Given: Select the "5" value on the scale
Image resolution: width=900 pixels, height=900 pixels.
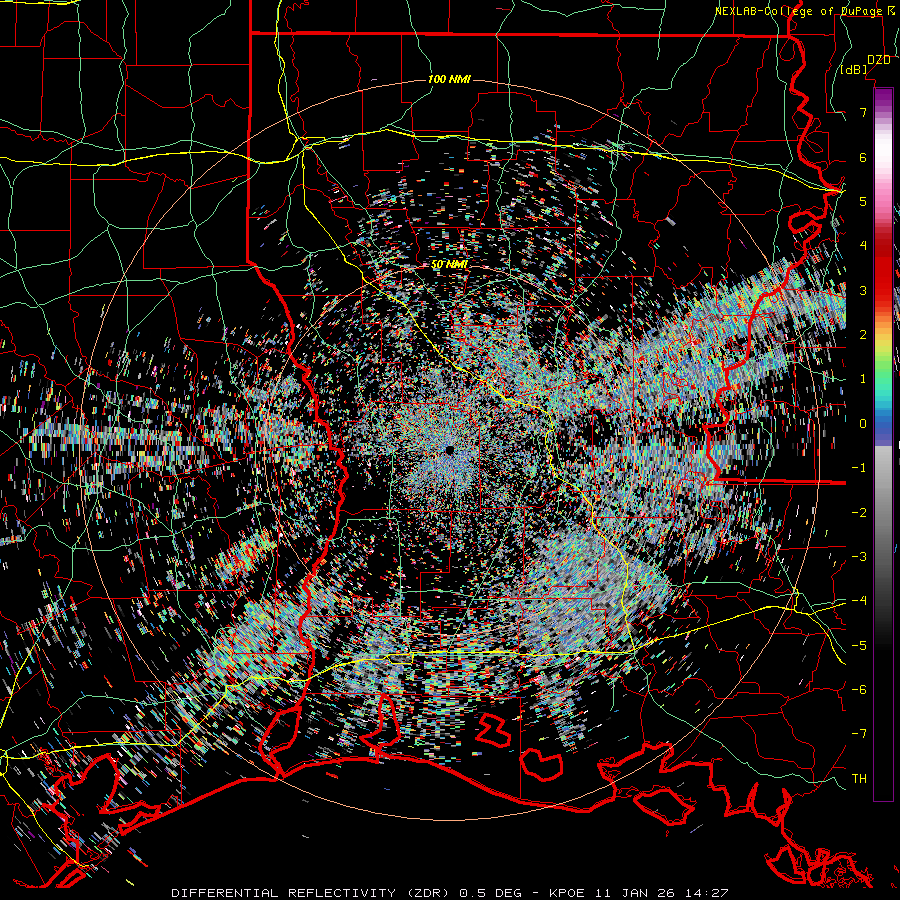Looking at the screenshot, I should [863, 201].
